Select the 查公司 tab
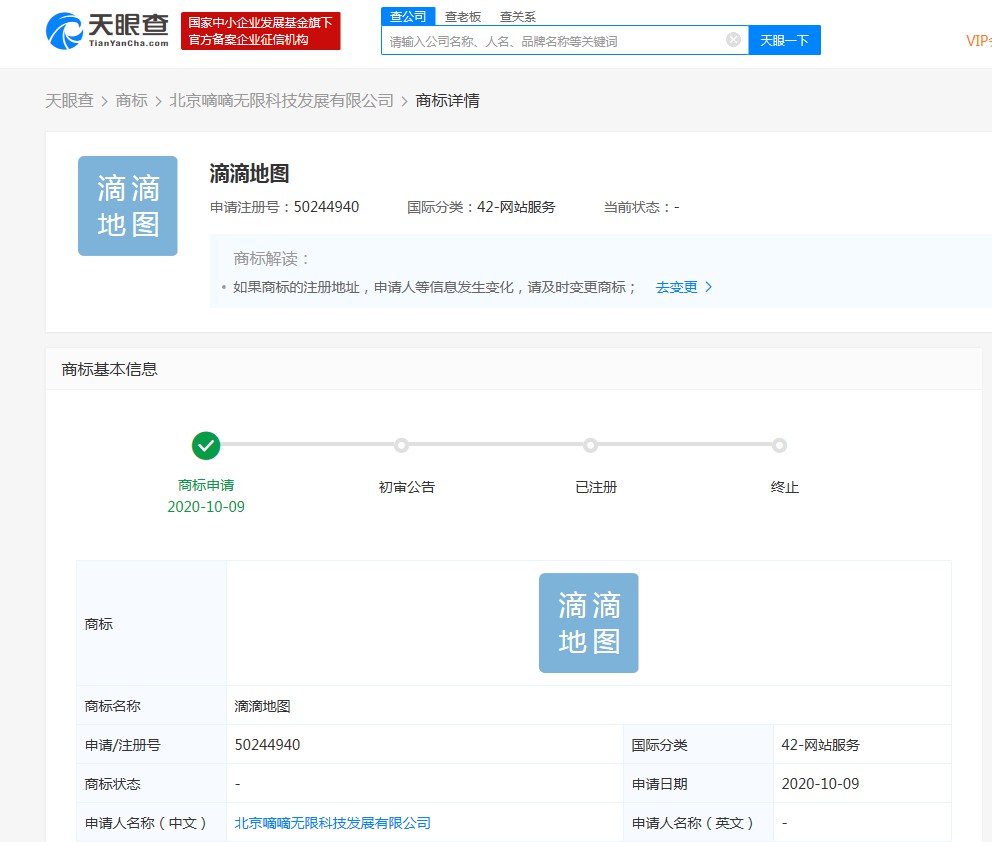The width and height of the screenshot is (992, 842). 408,16
